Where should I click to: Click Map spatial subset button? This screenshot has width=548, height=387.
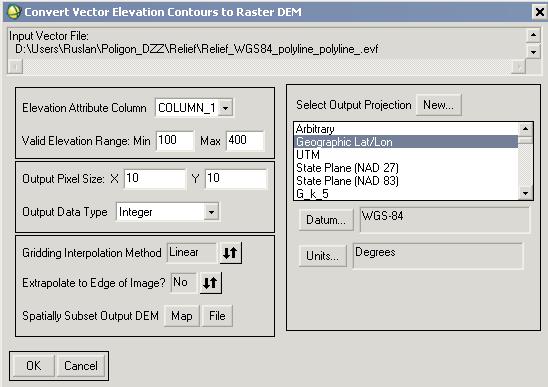point(182,316)
